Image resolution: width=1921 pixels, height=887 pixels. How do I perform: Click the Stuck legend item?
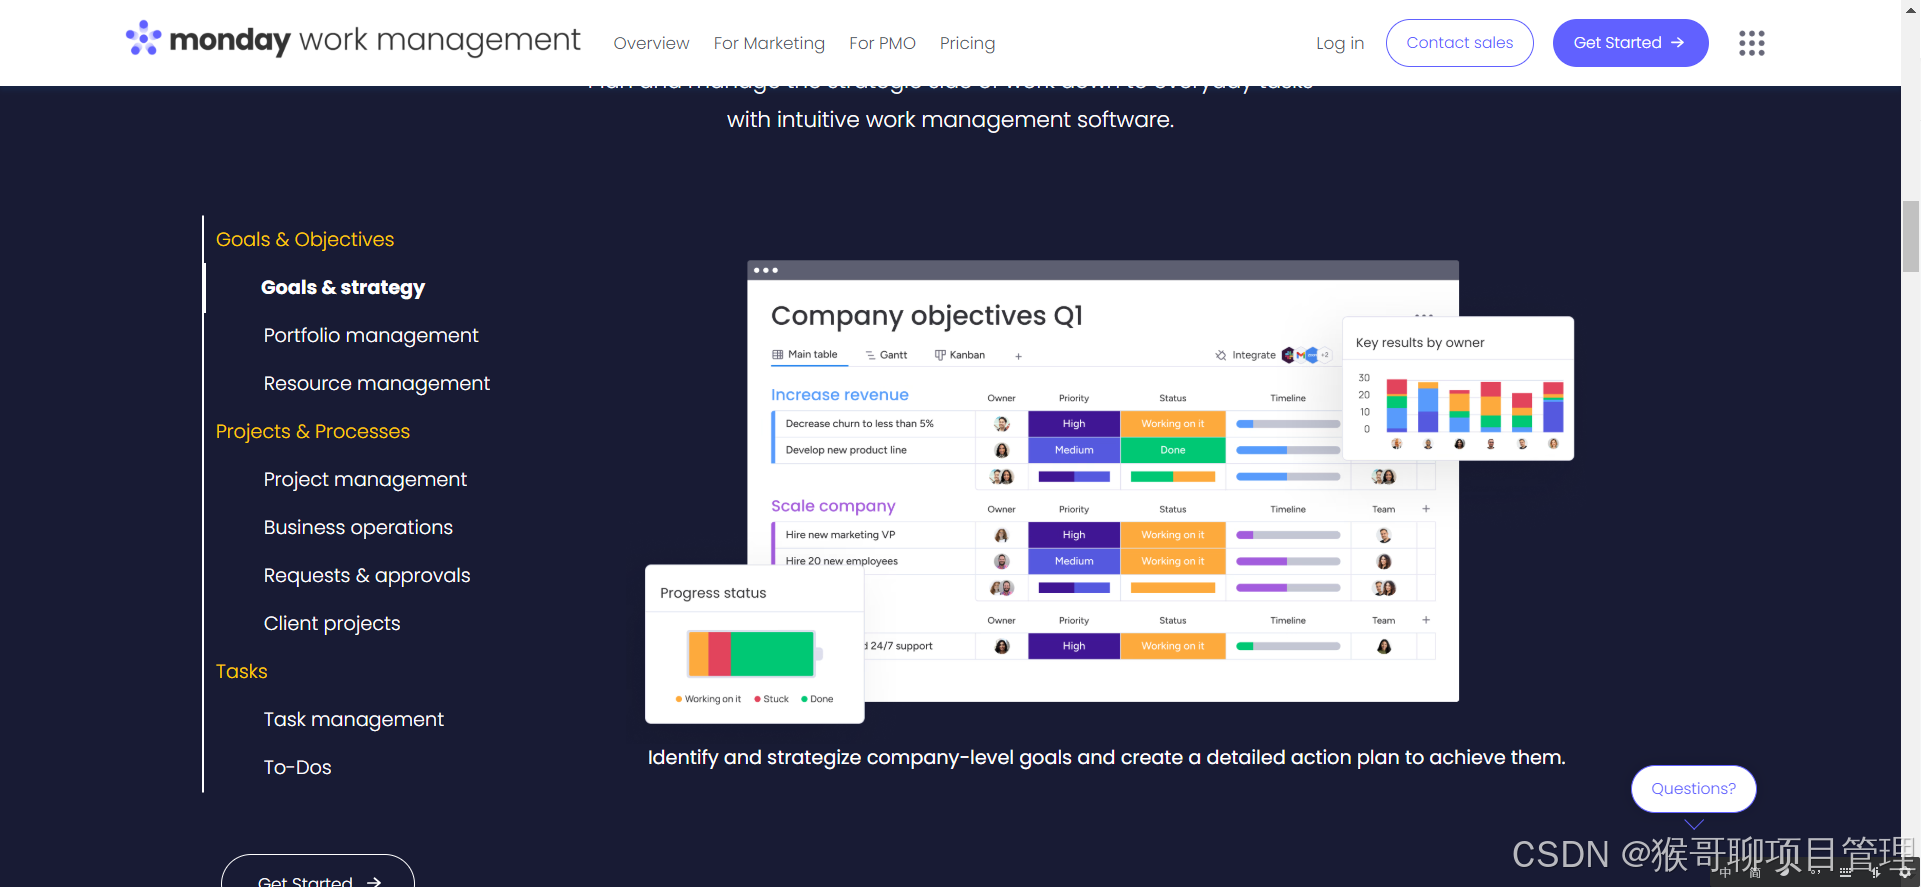tap(771, 699)
